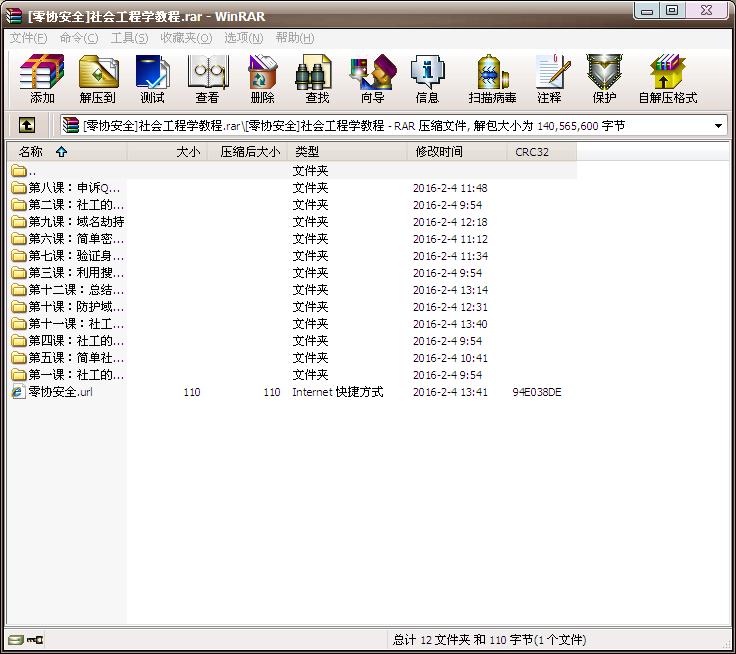This screenshot has width=736, height=654.
Task: Select folder 第十二课：总结...
Action: coord(66,290)
